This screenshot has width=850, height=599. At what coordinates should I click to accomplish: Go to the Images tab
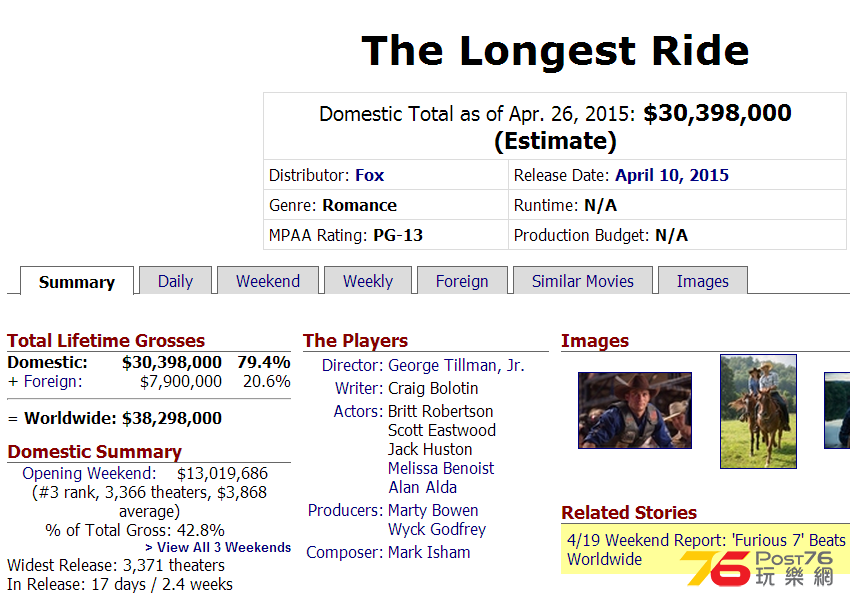tap(703, 281)
